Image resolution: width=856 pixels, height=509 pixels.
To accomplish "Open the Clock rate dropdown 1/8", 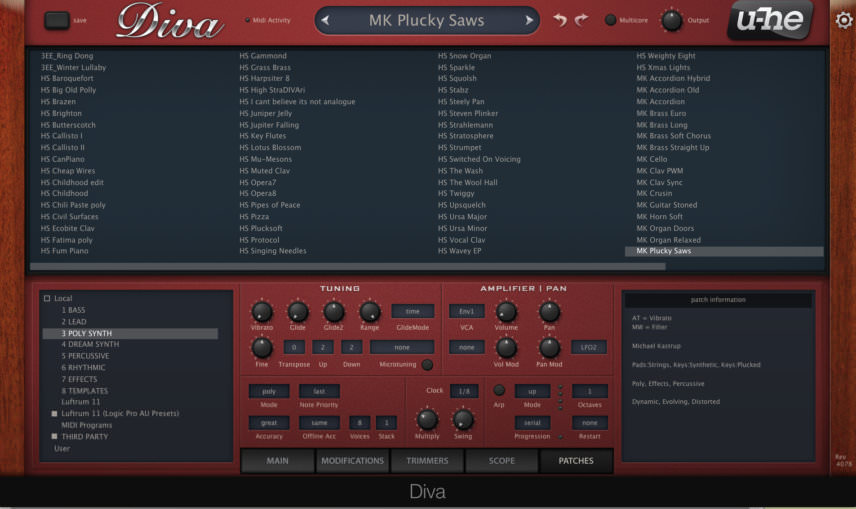I will pos(464,391).
